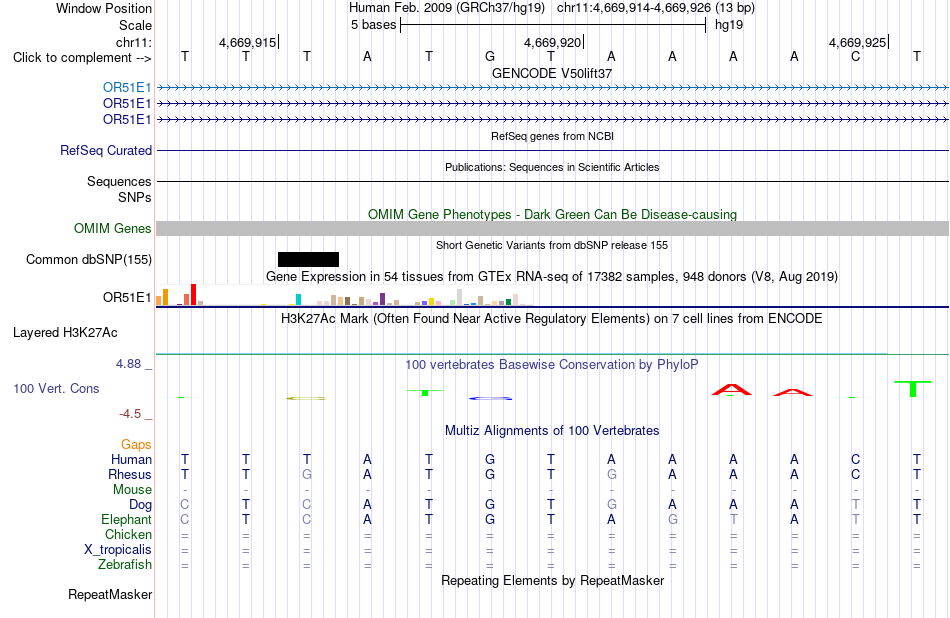Viewport: 950px width, 618px height.
Task: Click the GTEx Gene Expression 54 tissues title
Action: click(552, 277)
